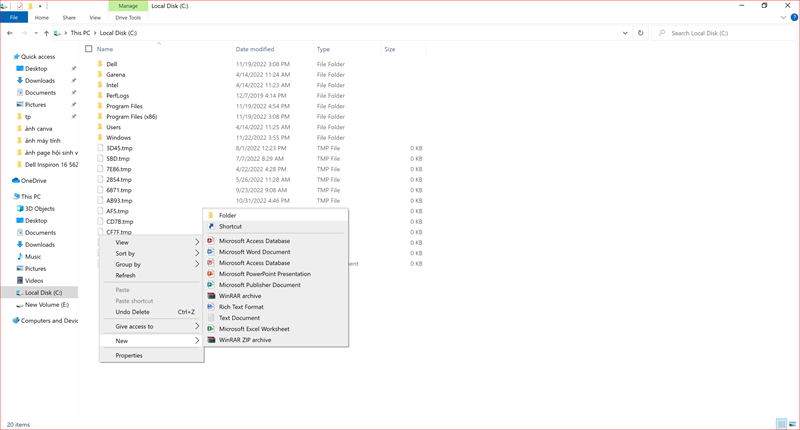Open the View ribbon tab
The image size is (800, 430).
pyautogui.click(x=95, y=18)
